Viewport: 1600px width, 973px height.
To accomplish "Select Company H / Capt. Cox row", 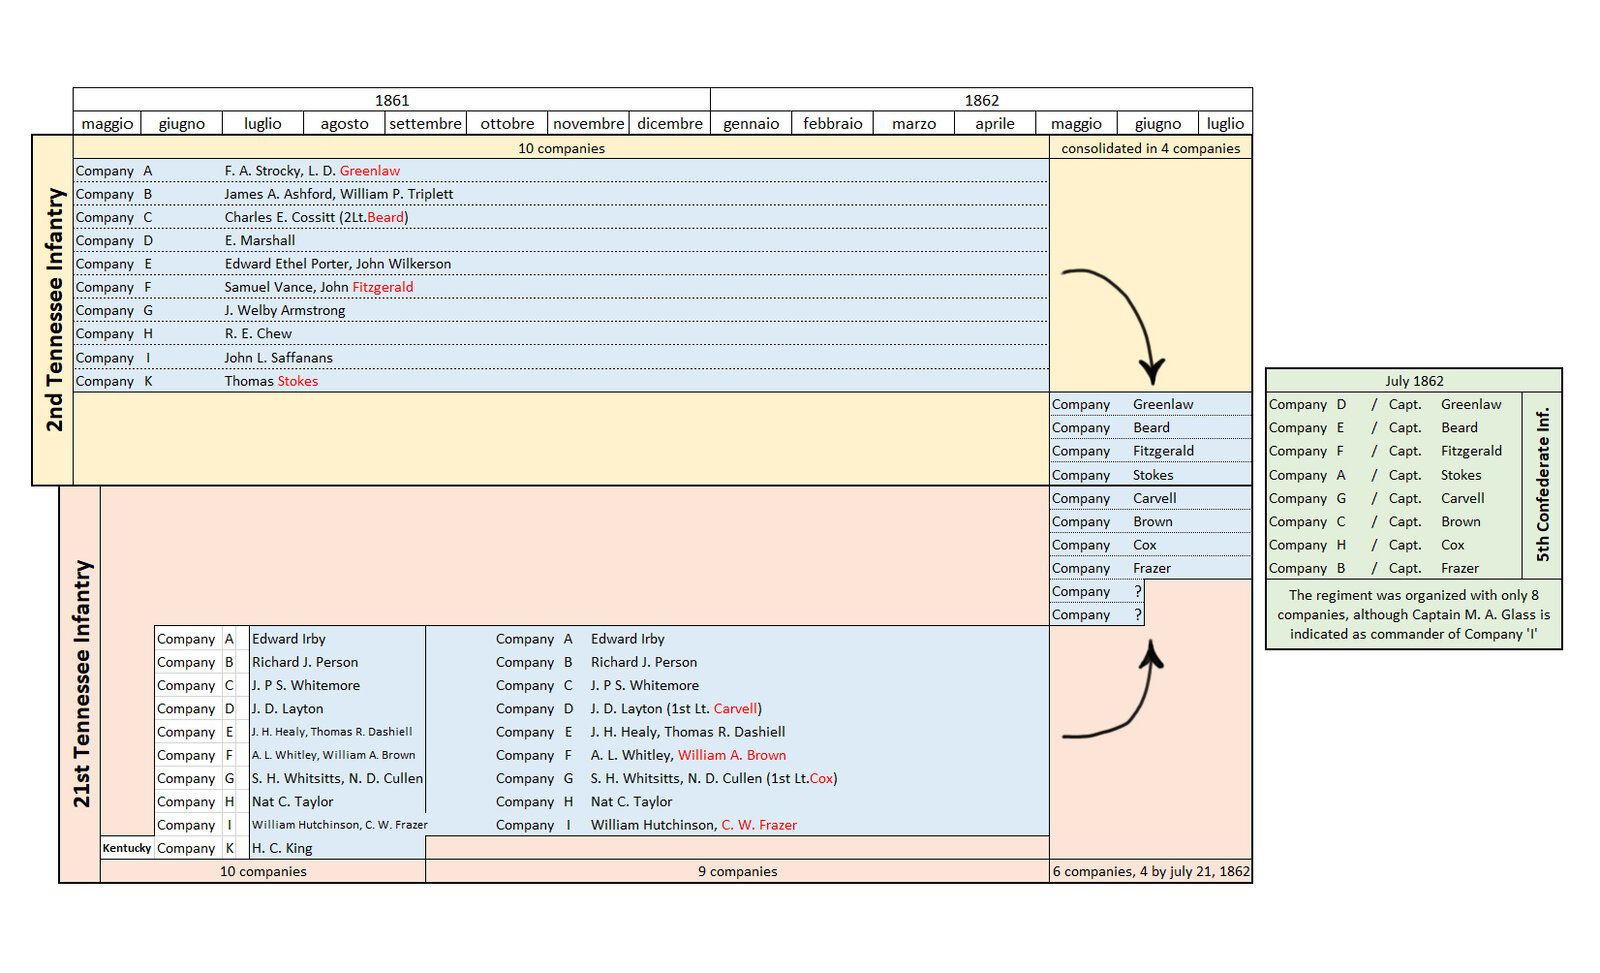I will pos(1394,545).
